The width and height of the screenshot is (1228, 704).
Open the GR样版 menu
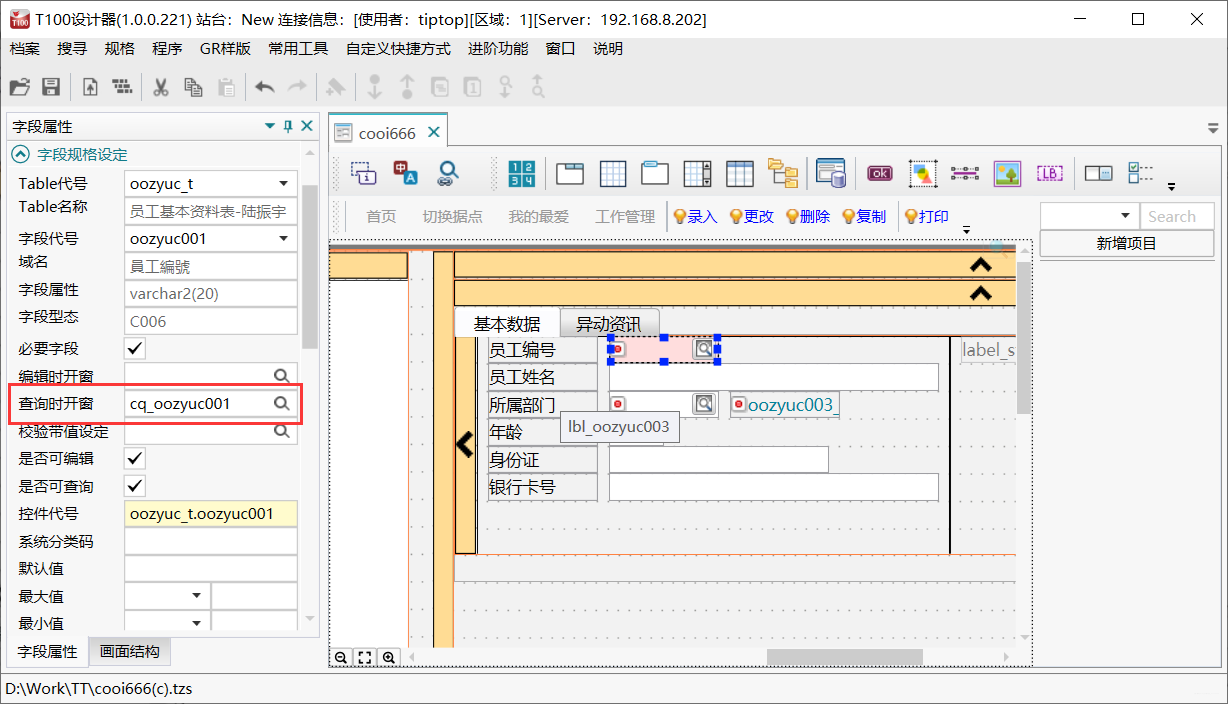pyautogui.click(x=225, y=48)
